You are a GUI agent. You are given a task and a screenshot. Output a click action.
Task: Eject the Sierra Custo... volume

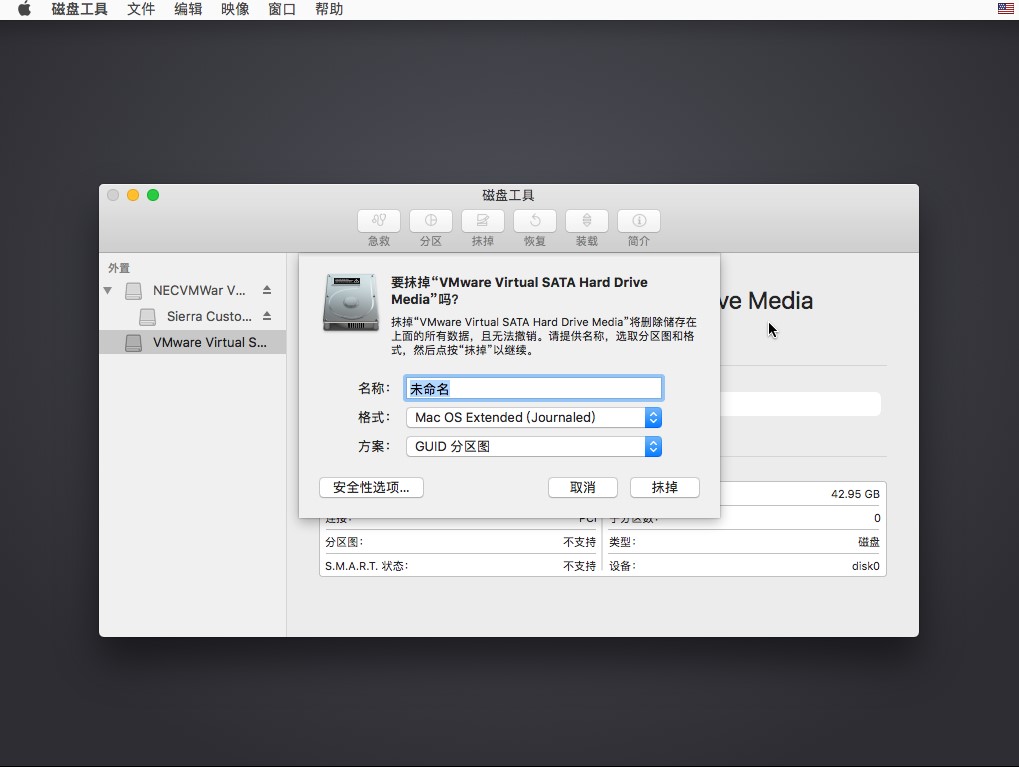tap(267, 316)
